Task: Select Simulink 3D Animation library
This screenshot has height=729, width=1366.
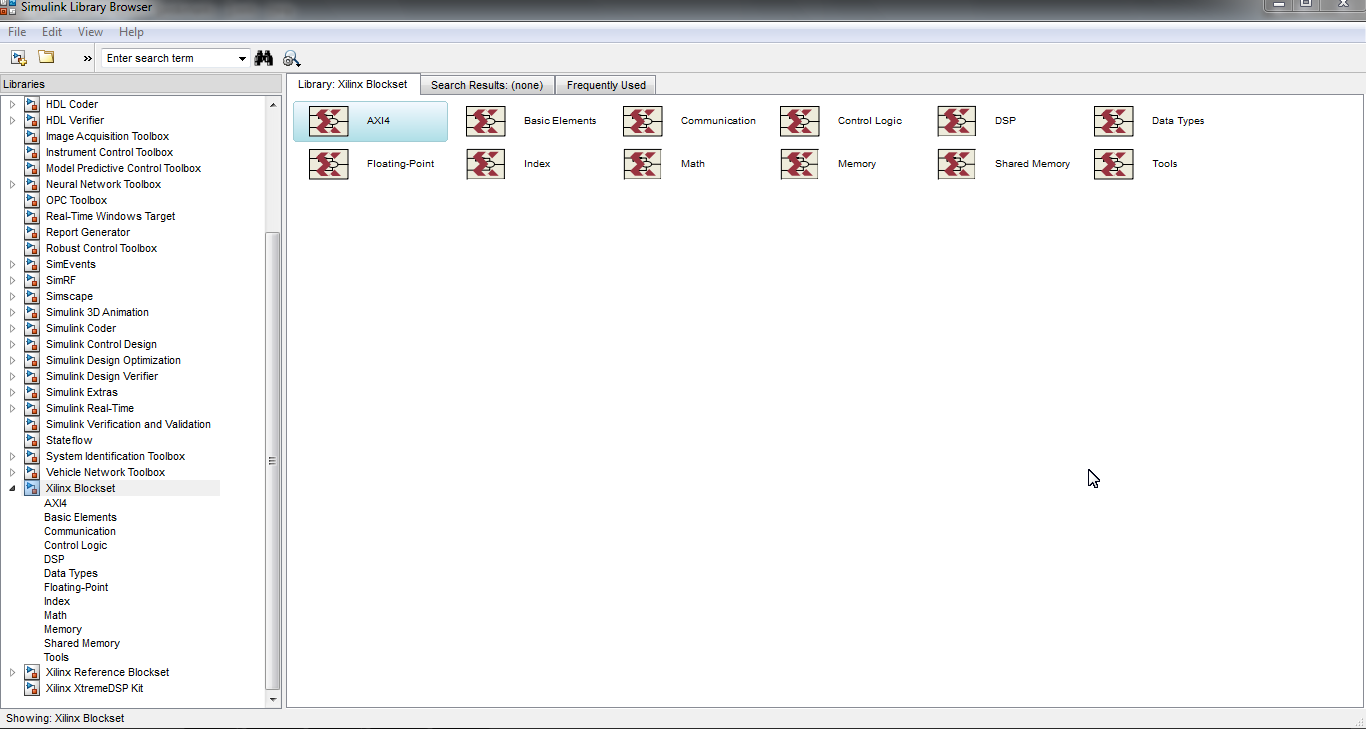Action: (97, 312)
